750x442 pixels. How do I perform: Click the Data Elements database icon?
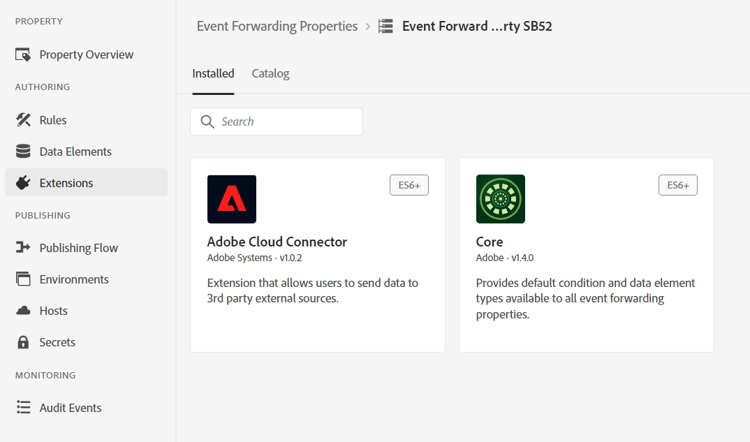coord(23,151)
